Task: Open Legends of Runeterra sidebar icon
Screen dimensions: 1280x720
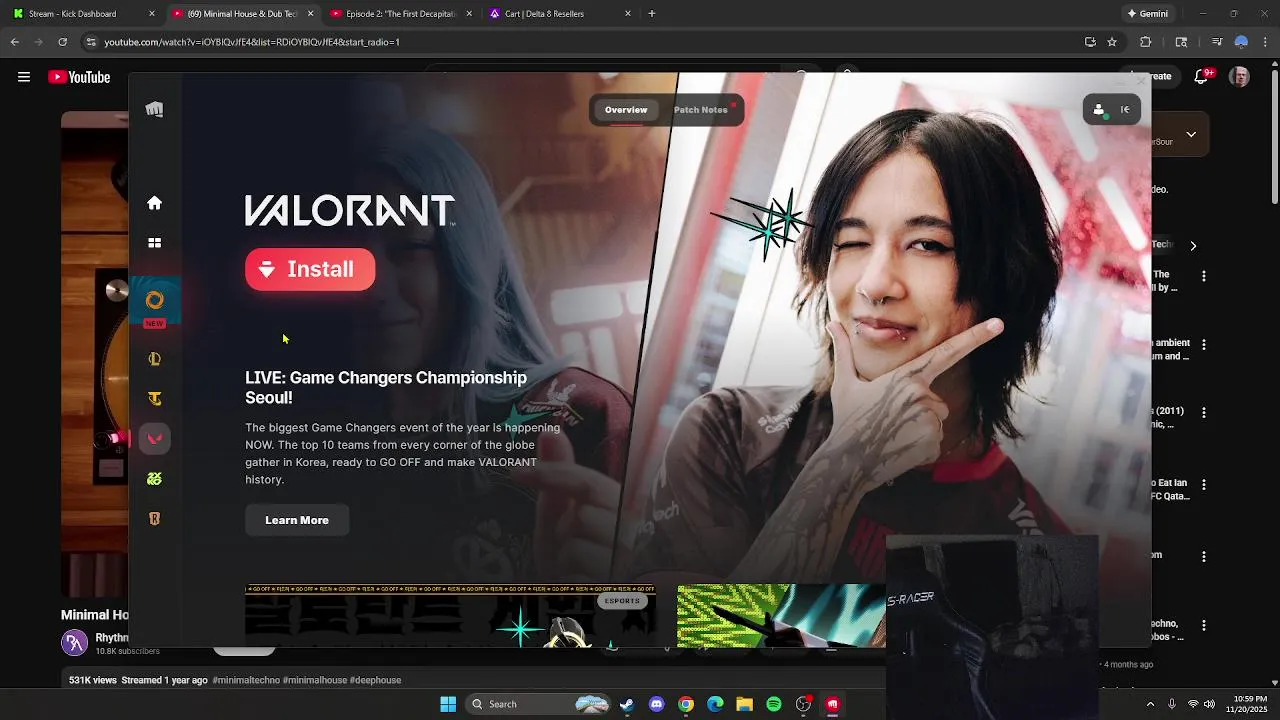Action: [x=154, y=519]
